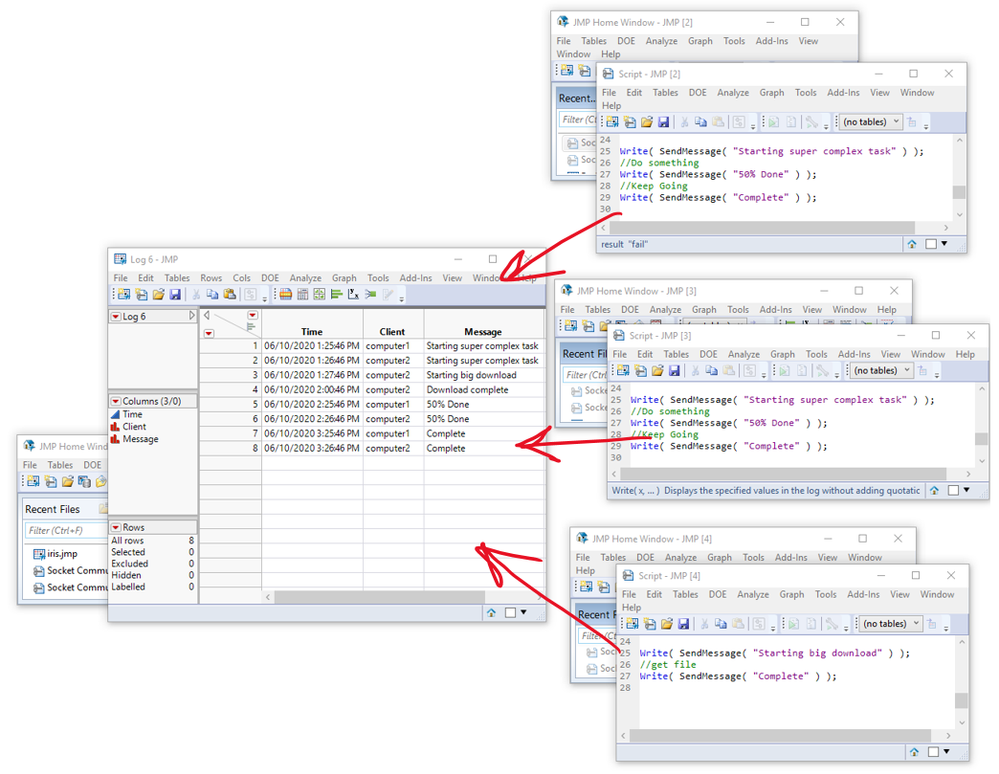Click Cut scissors icon in Log 6 toolbar

(196, 294)
